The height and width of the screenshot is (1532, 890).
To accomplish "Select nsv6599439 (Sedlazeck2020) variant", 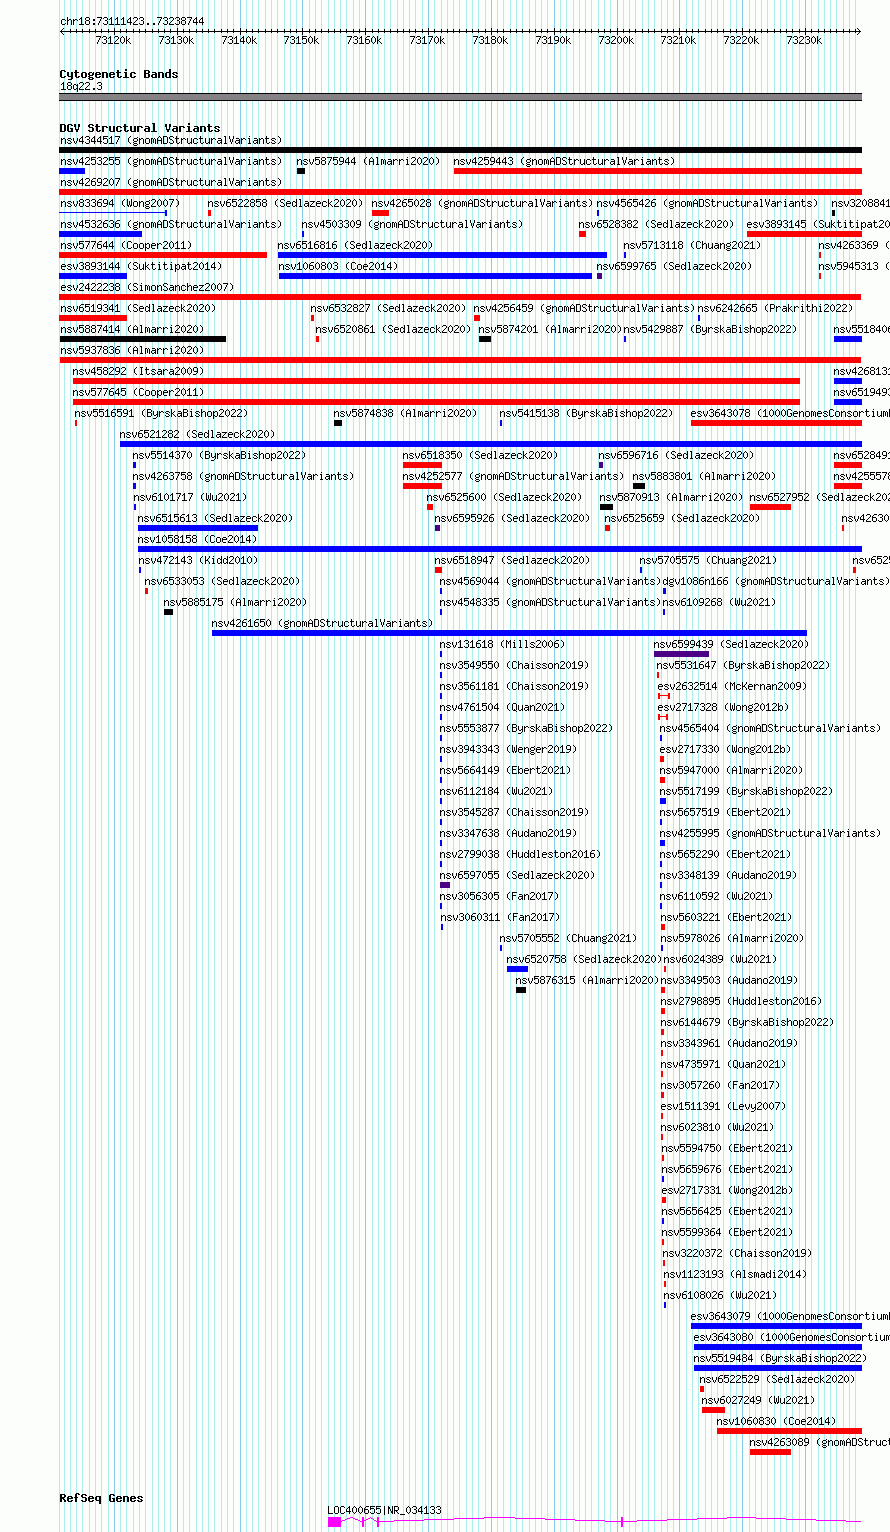I will pyautogui.click(x=731, y=644).
